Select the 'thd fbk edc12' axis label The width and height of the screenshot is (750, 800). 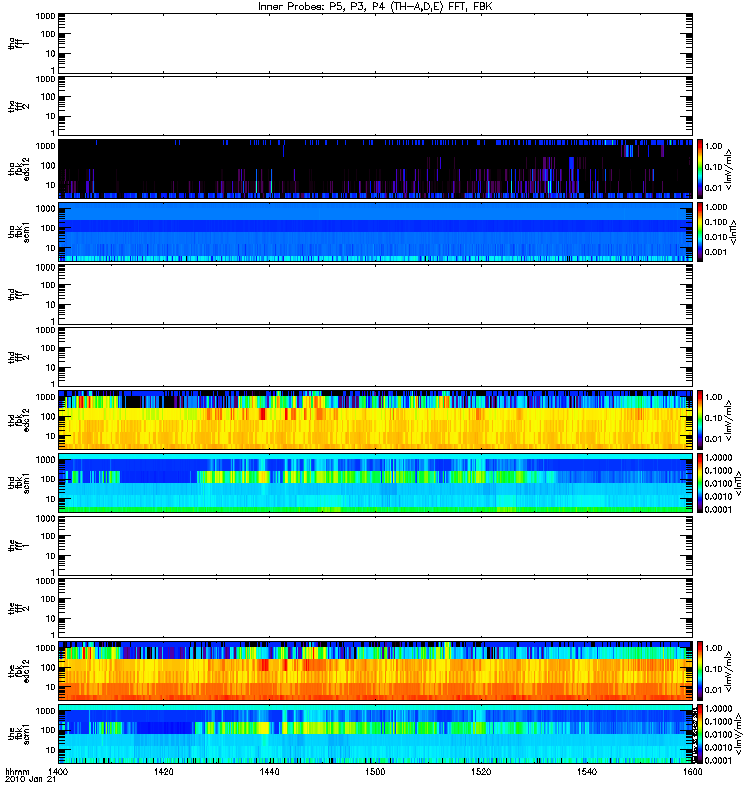19,420
